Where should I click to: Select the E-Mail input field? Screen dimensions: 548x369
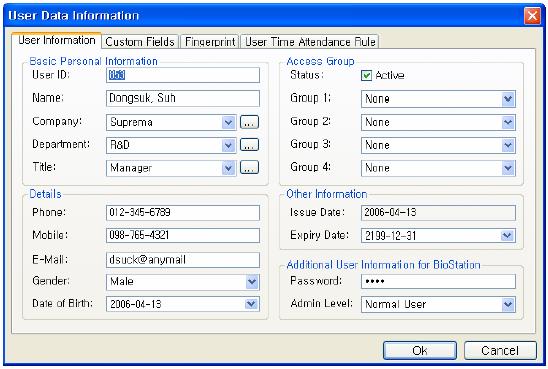(x=183, y=260)
